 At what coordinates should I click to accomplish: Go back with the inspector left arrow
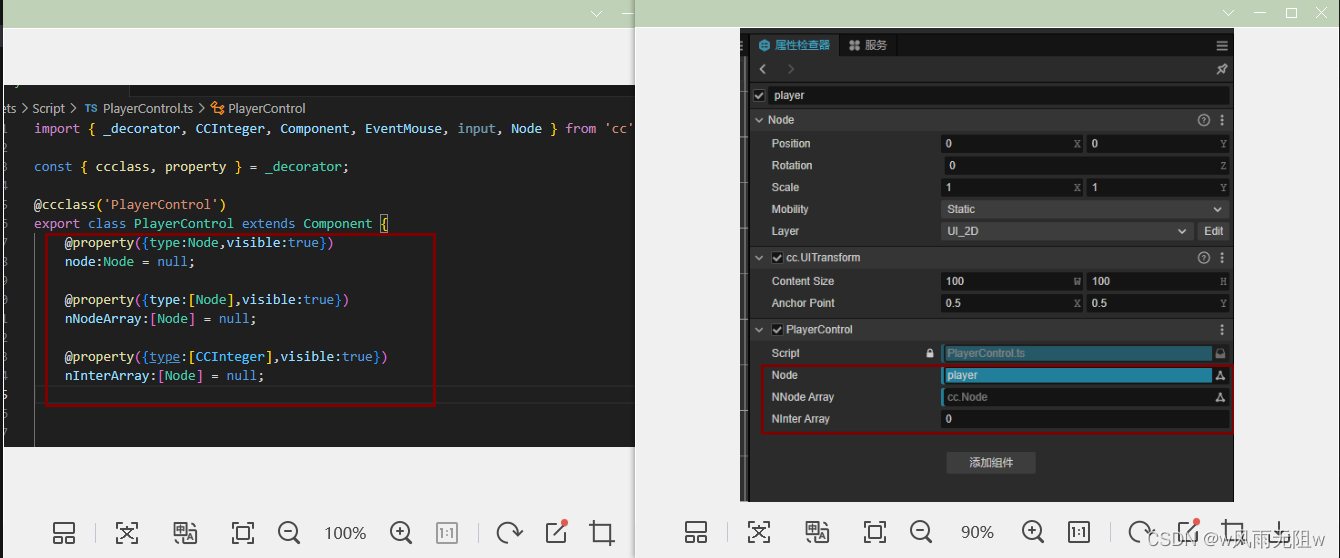[763, 69]
